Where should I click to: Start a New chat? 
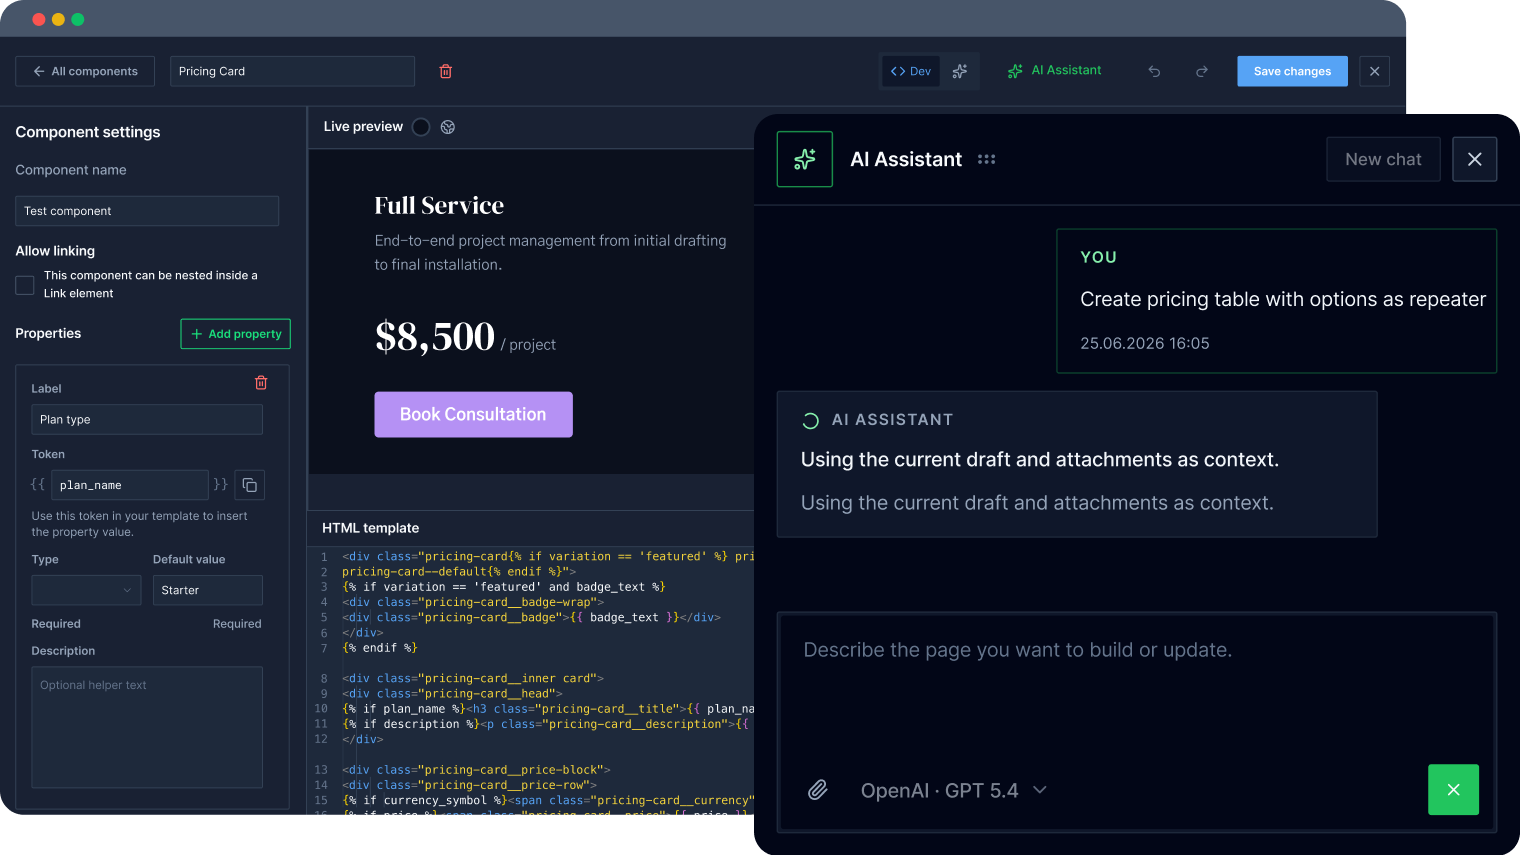click(1383, 159)
